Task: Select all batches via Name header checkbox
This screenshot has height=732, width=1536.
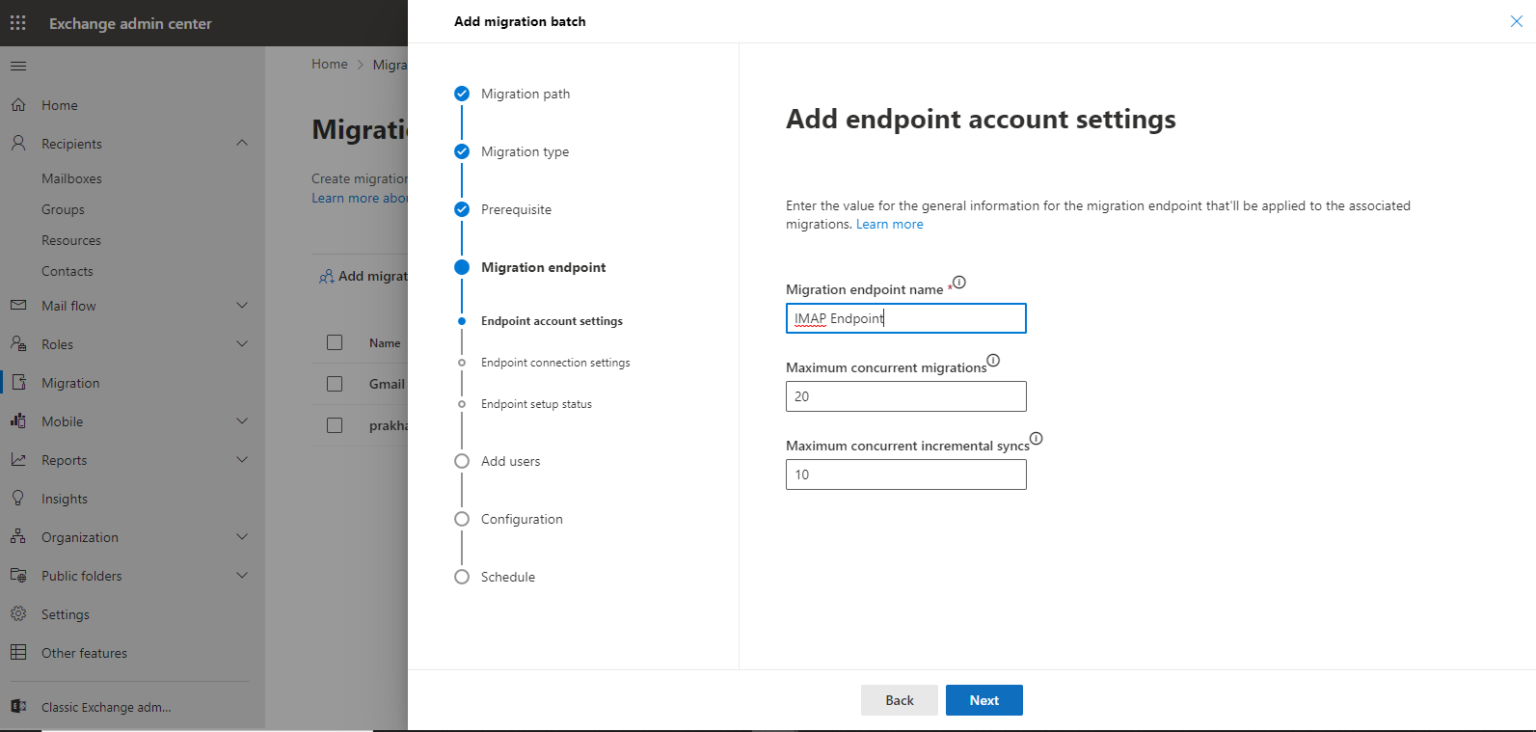Action: coord(334,342)
